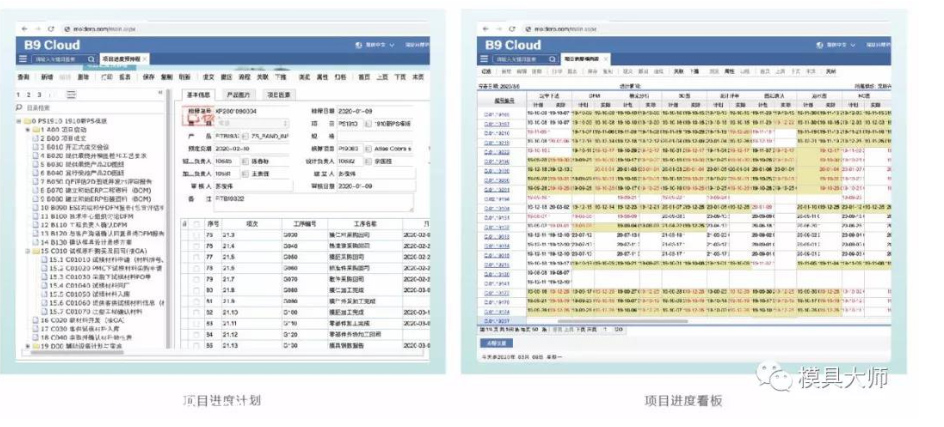This screenshot has width=944, height=427.
Task: Click the 保存 button in the left toolbar
Action: (x=149, y=76)
